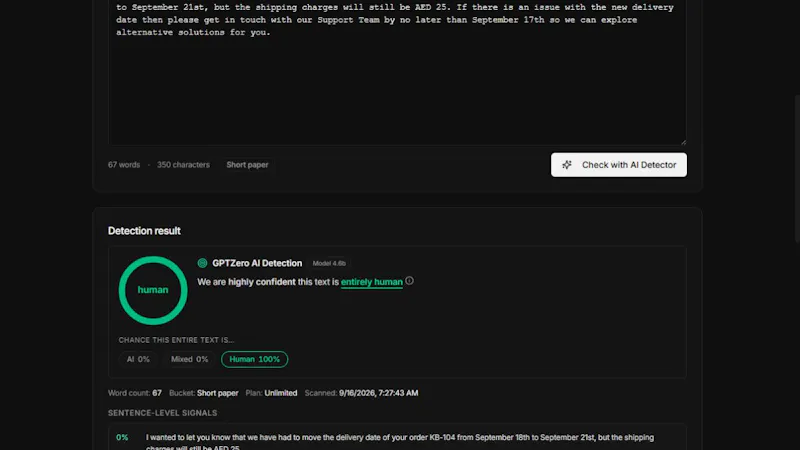The width and height of the screenshot is (800, 450).
Task: Click the 0% score of first sentence
Action: pos(122,437)
